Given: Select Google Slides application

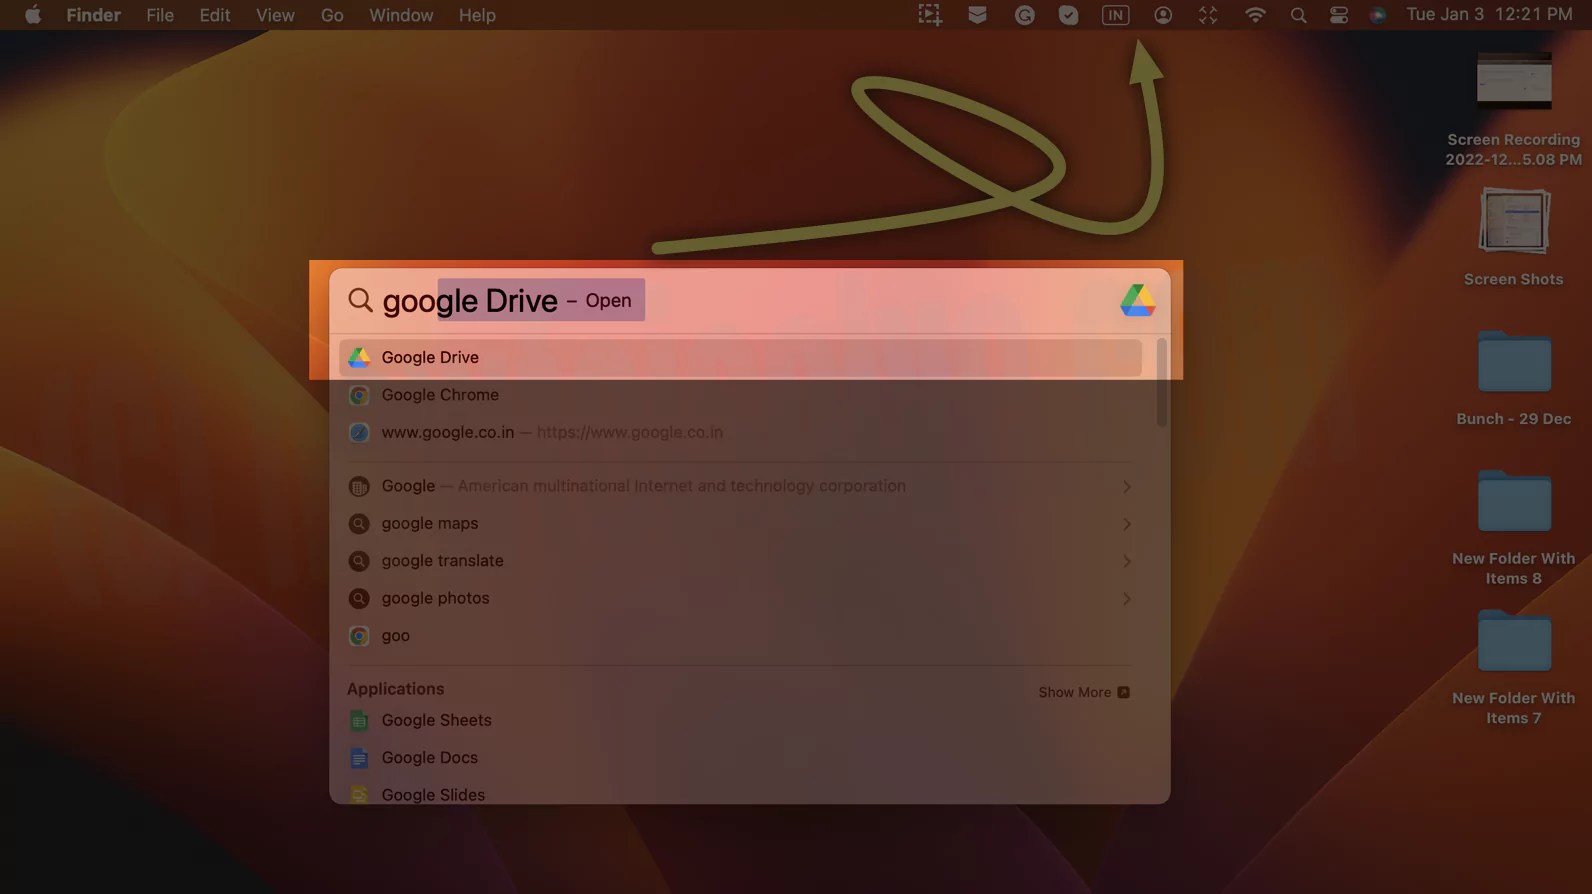Looking at the screenshot, I should tap(740, 793).
